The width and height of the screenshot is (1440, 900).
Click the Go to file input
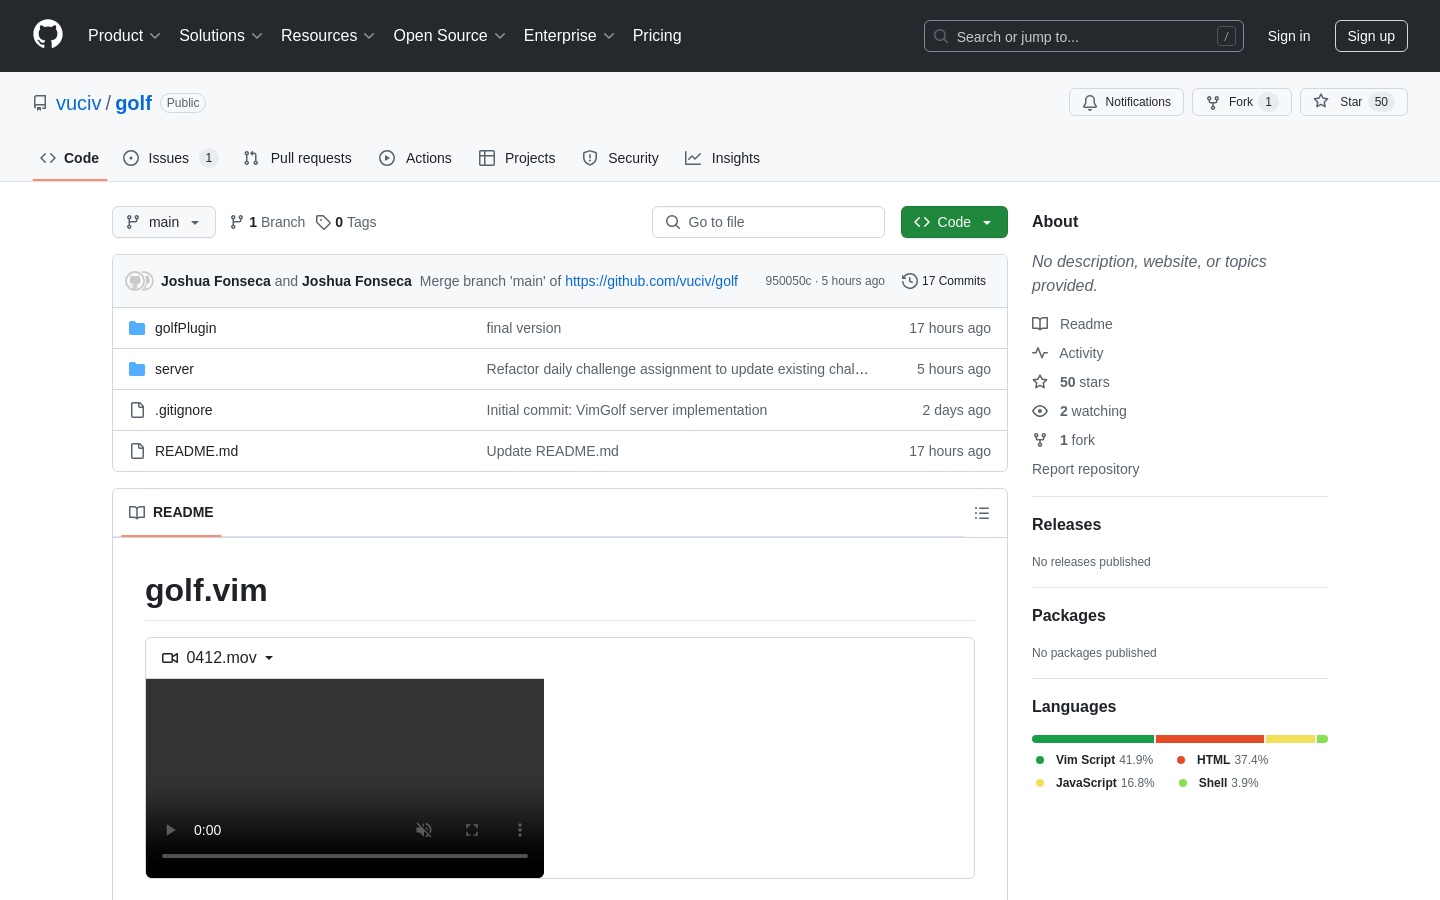(x=768, y=222)
